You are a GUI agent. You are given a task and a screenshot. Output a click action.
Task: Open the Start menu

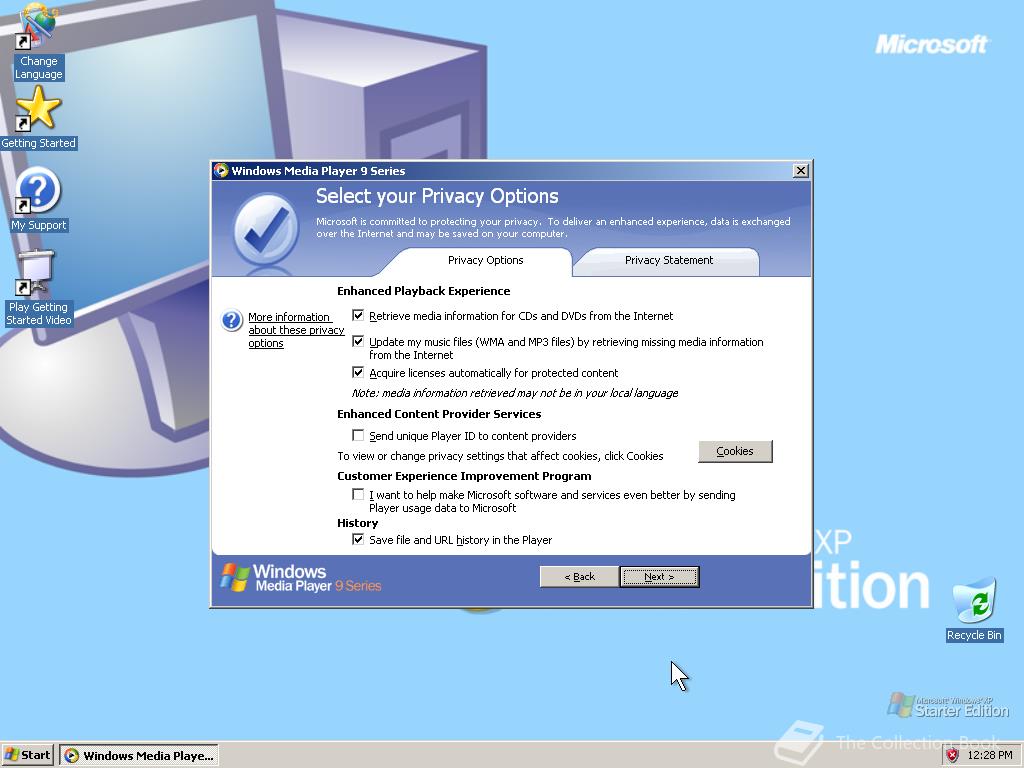28,755
